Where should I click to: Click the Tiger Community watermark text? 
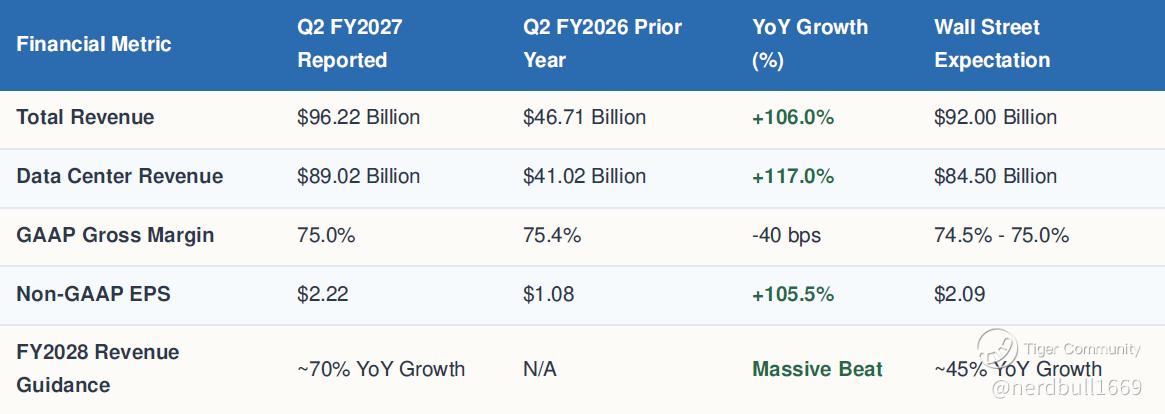[1081, 349]
